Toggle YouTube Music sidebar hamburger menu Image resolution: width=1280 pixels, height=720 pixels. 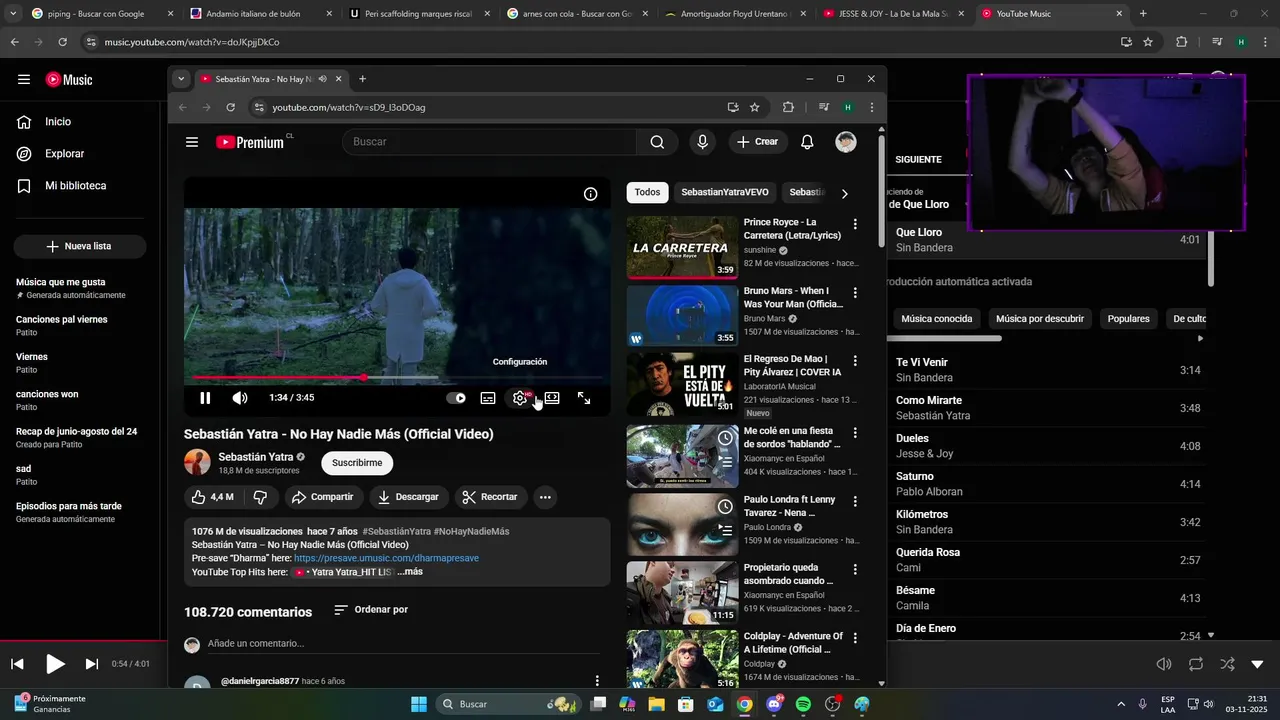24,80
